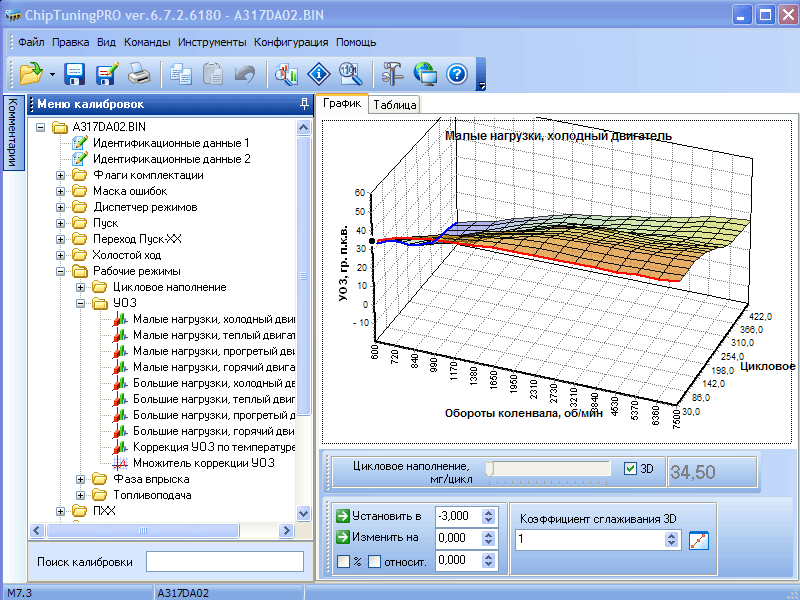The width and height of the screenshot is (800, 600).
Task: Click the printer icon
Action: click(139, 73)
